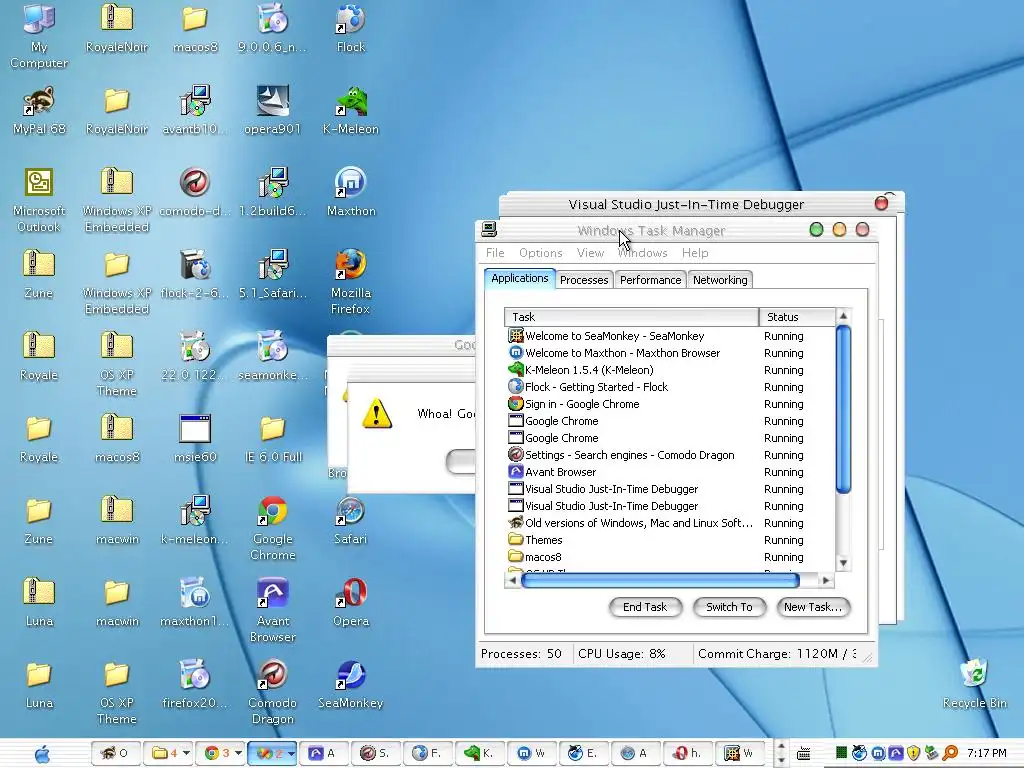Select the firefox20 installer icon

(x=195, y=684)
